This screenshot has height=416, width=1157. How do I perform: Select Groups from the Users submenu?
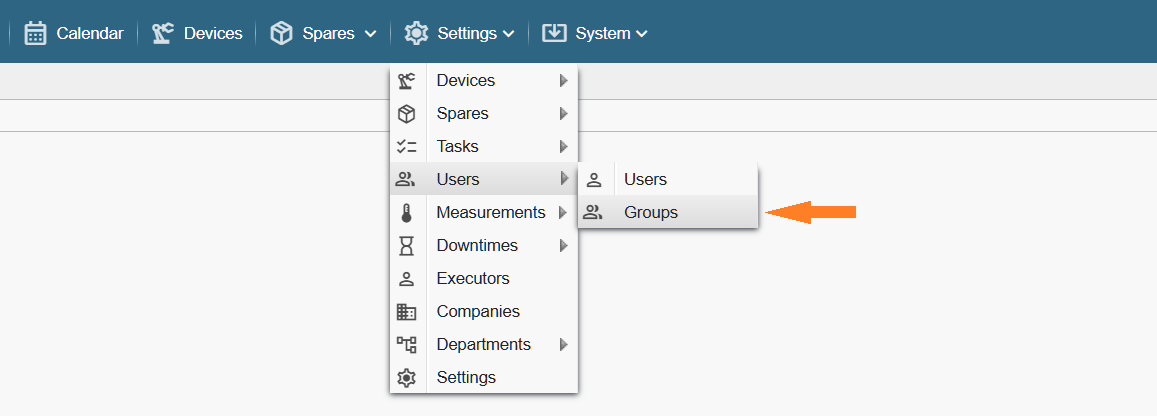(x=651, y=212)
